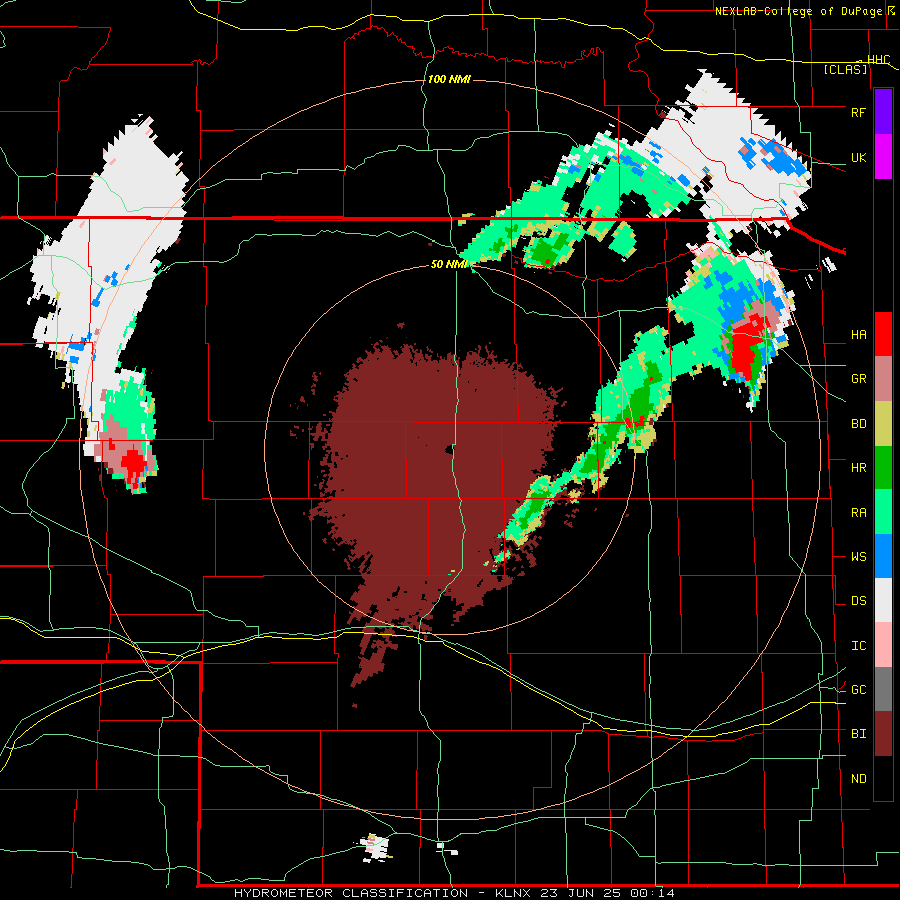Viewport: 900px width, 900px height.
Task: Click the '50 NMI' range ring label
Action: 449,264
